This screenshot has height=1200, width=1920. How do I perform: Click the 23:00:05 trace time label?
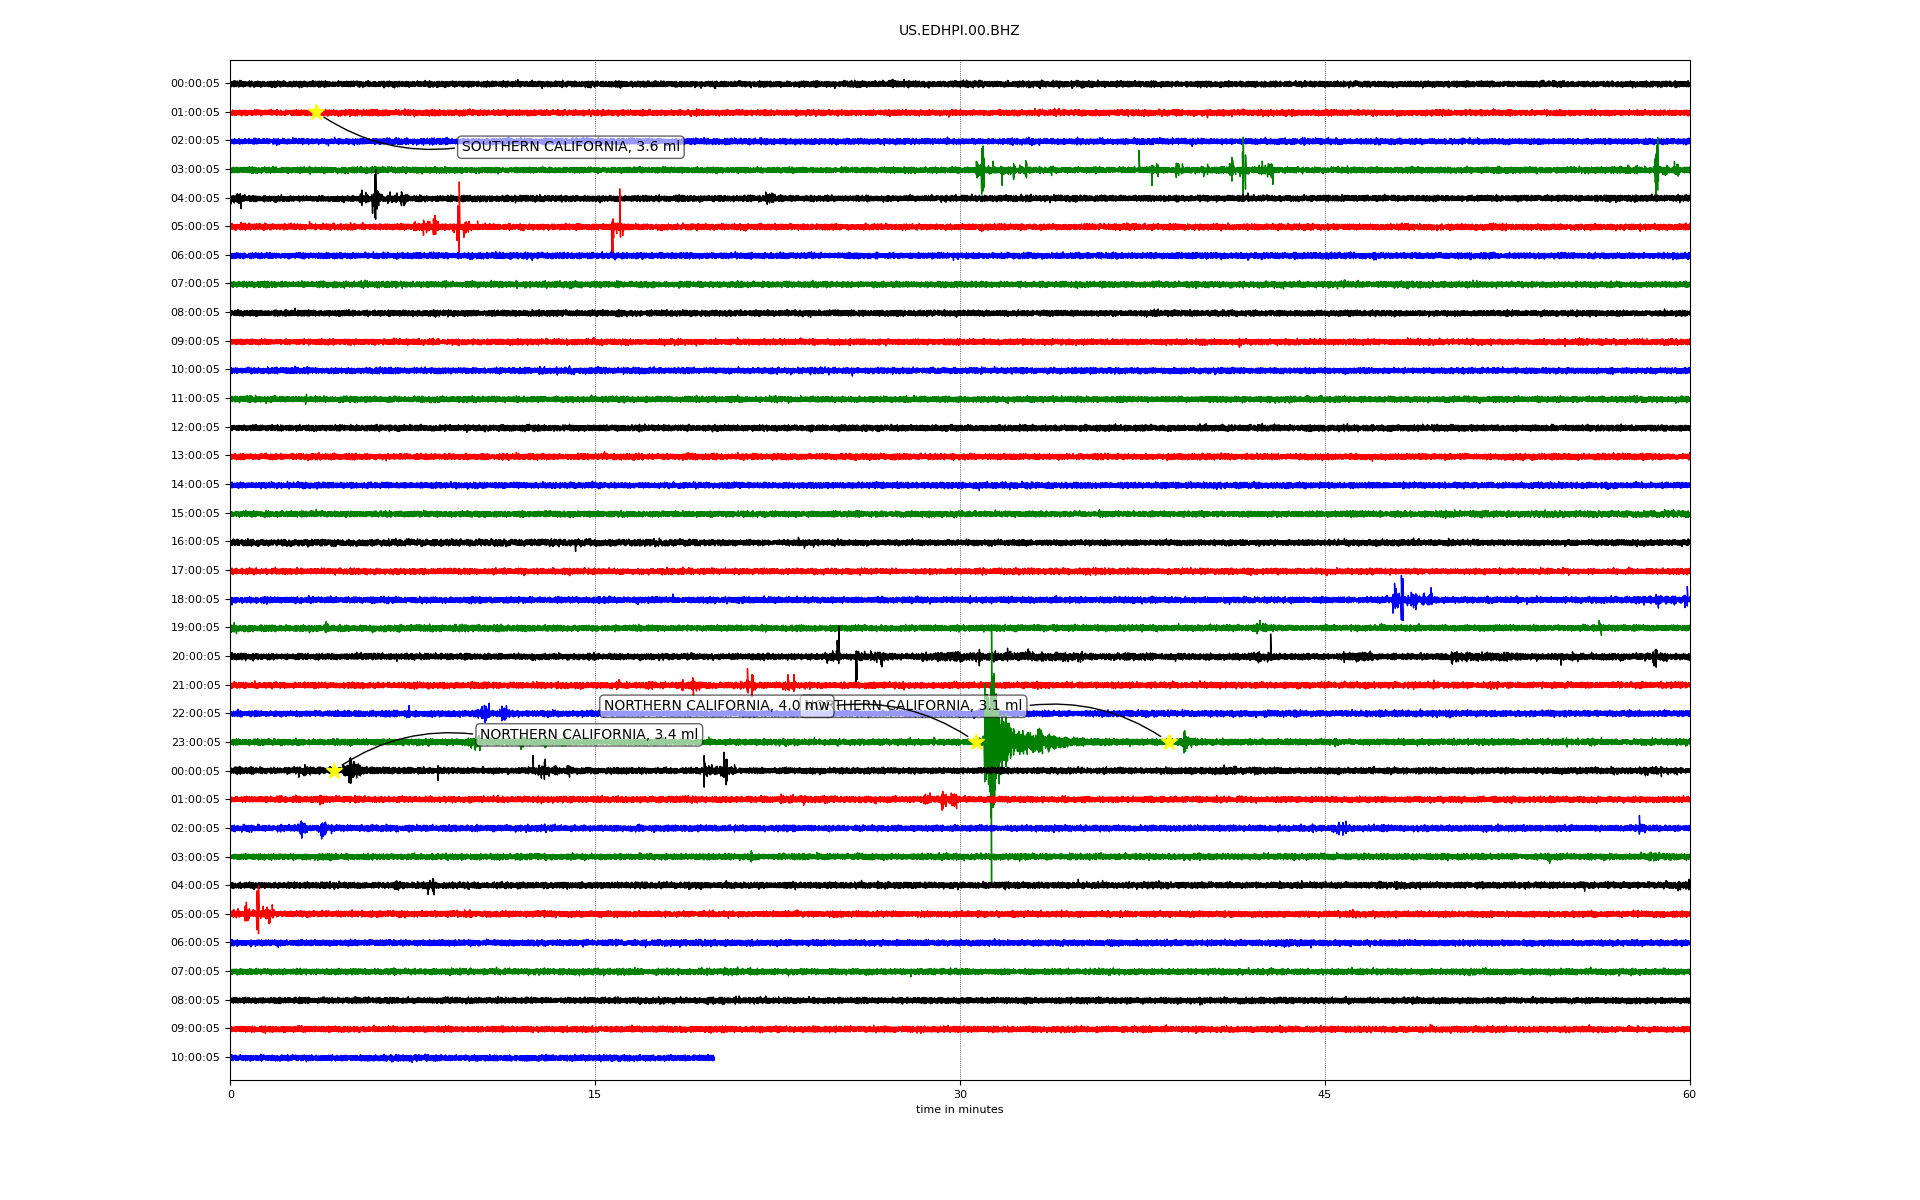click(195, 743)
